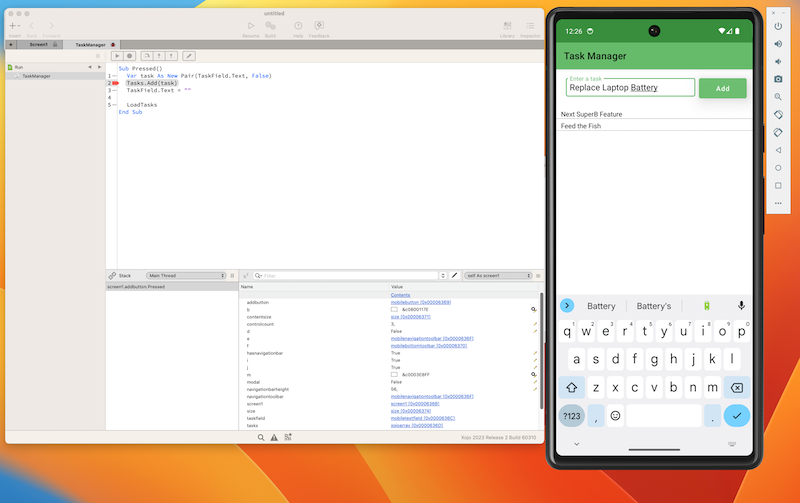
Task: Expand the keyboard suggestion strip arrow
Action: point(567,306)
